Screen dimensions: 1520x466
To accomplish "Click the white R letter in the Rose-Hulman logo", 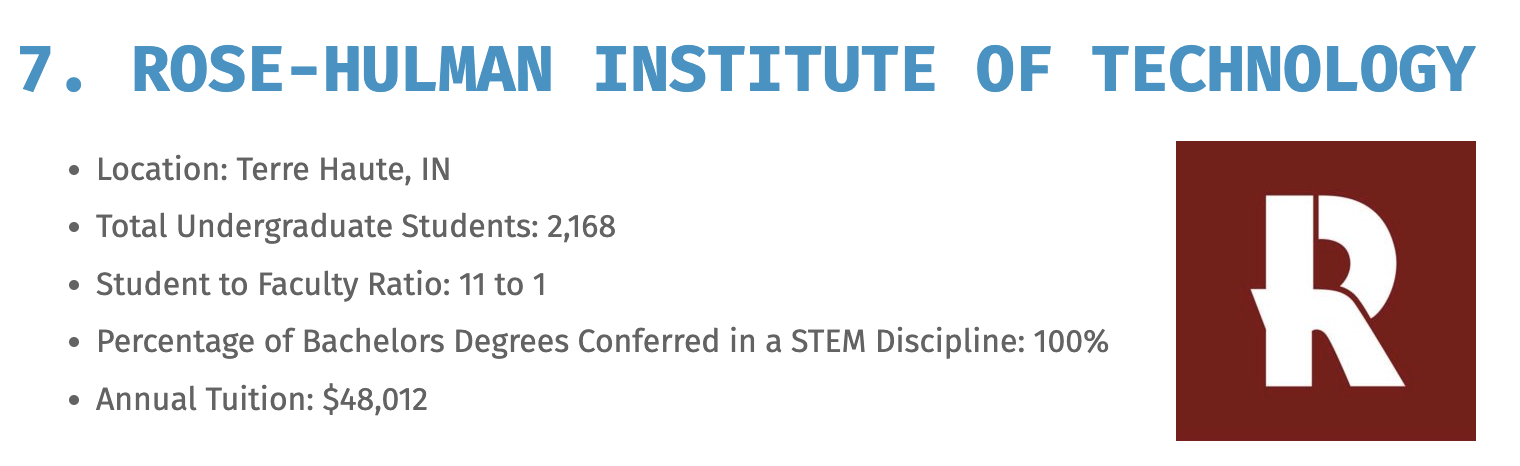I will tap(1327, 291).
